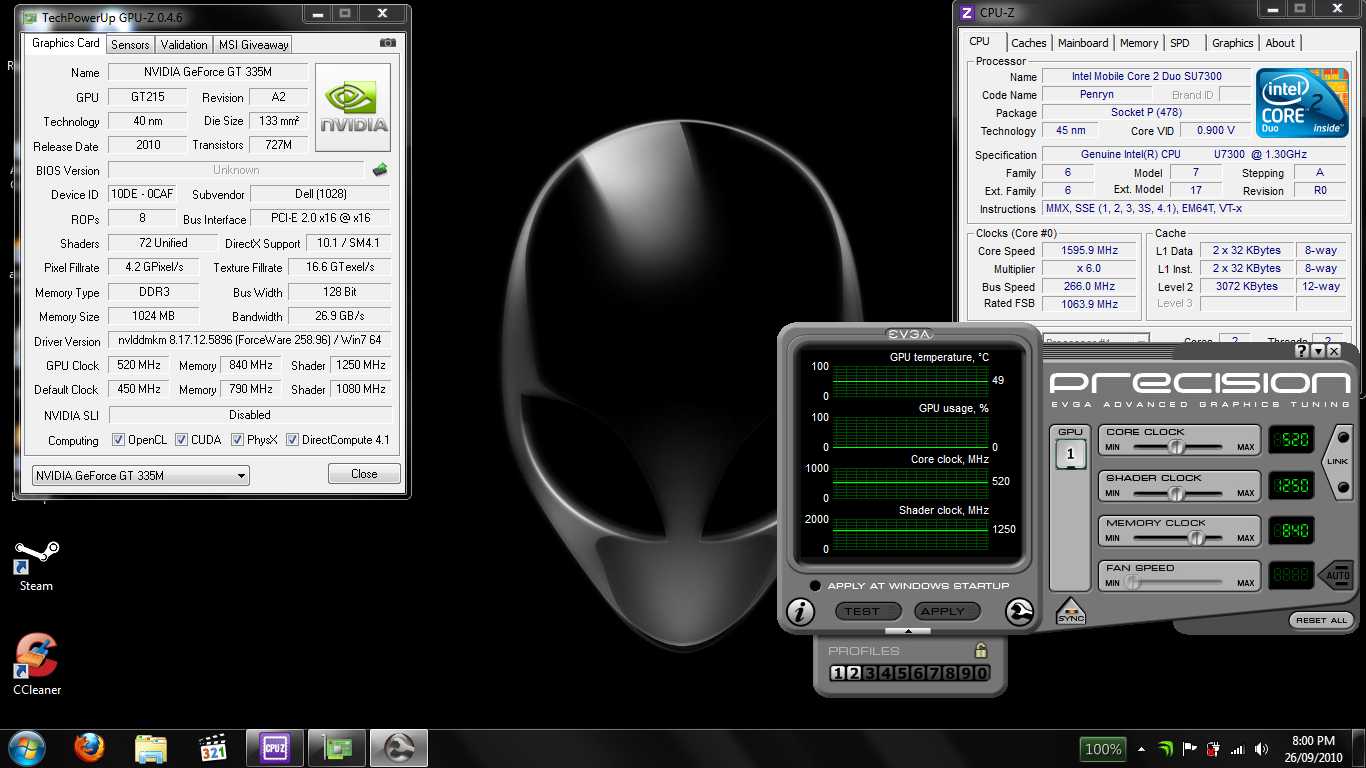Switch to the Validation tab in GPU-Z
1366x768 pixels.
click(x=184, y=44)
